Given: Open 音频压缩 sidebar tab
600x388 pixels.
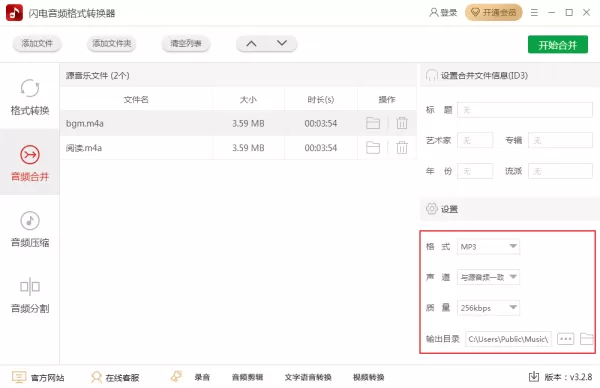Looking at the screenshot, I should click(x=30, y=228).
